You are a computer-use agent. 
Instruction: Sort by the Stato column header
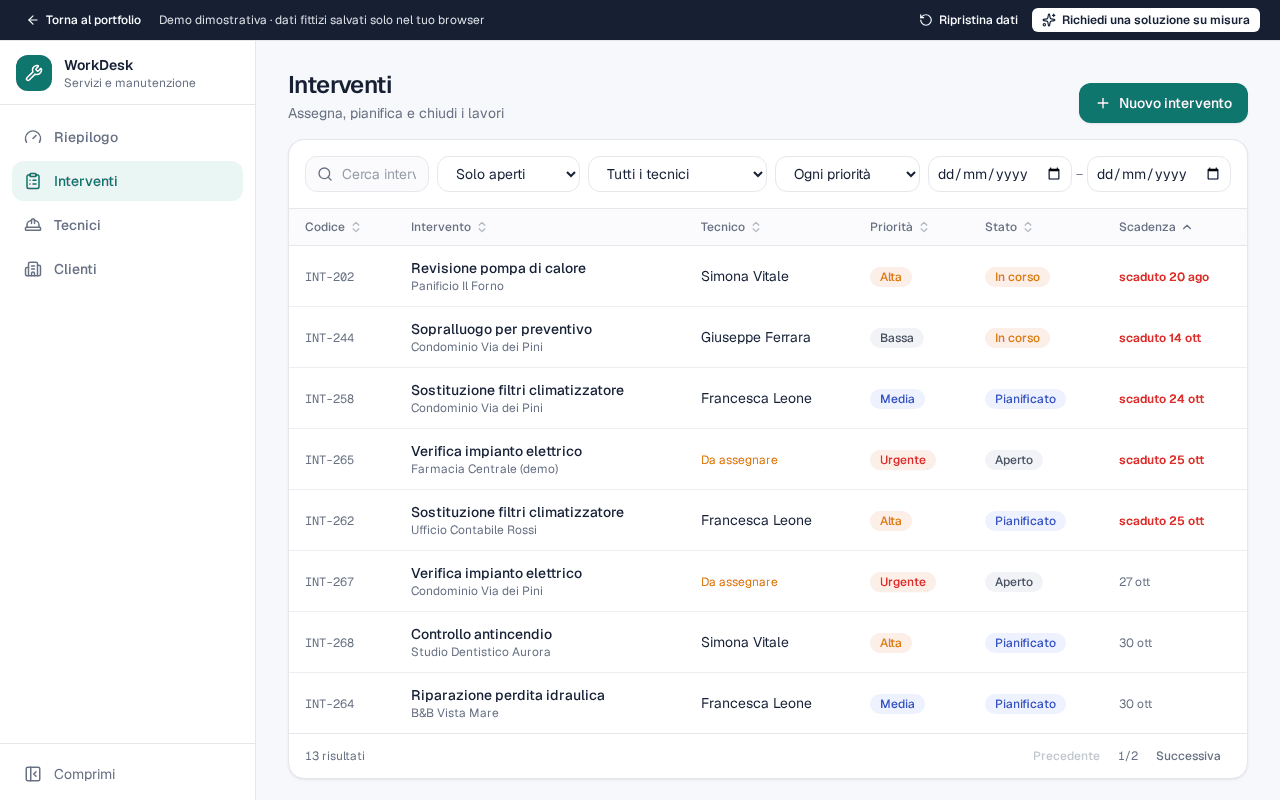pos(1009,227)
